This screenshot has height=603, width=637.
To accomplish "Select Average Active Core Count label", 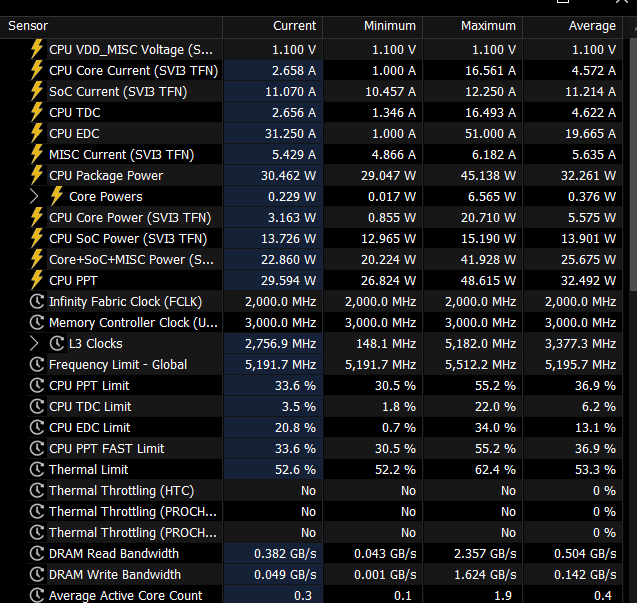I will pyautogui.click(x=125, y=596).
